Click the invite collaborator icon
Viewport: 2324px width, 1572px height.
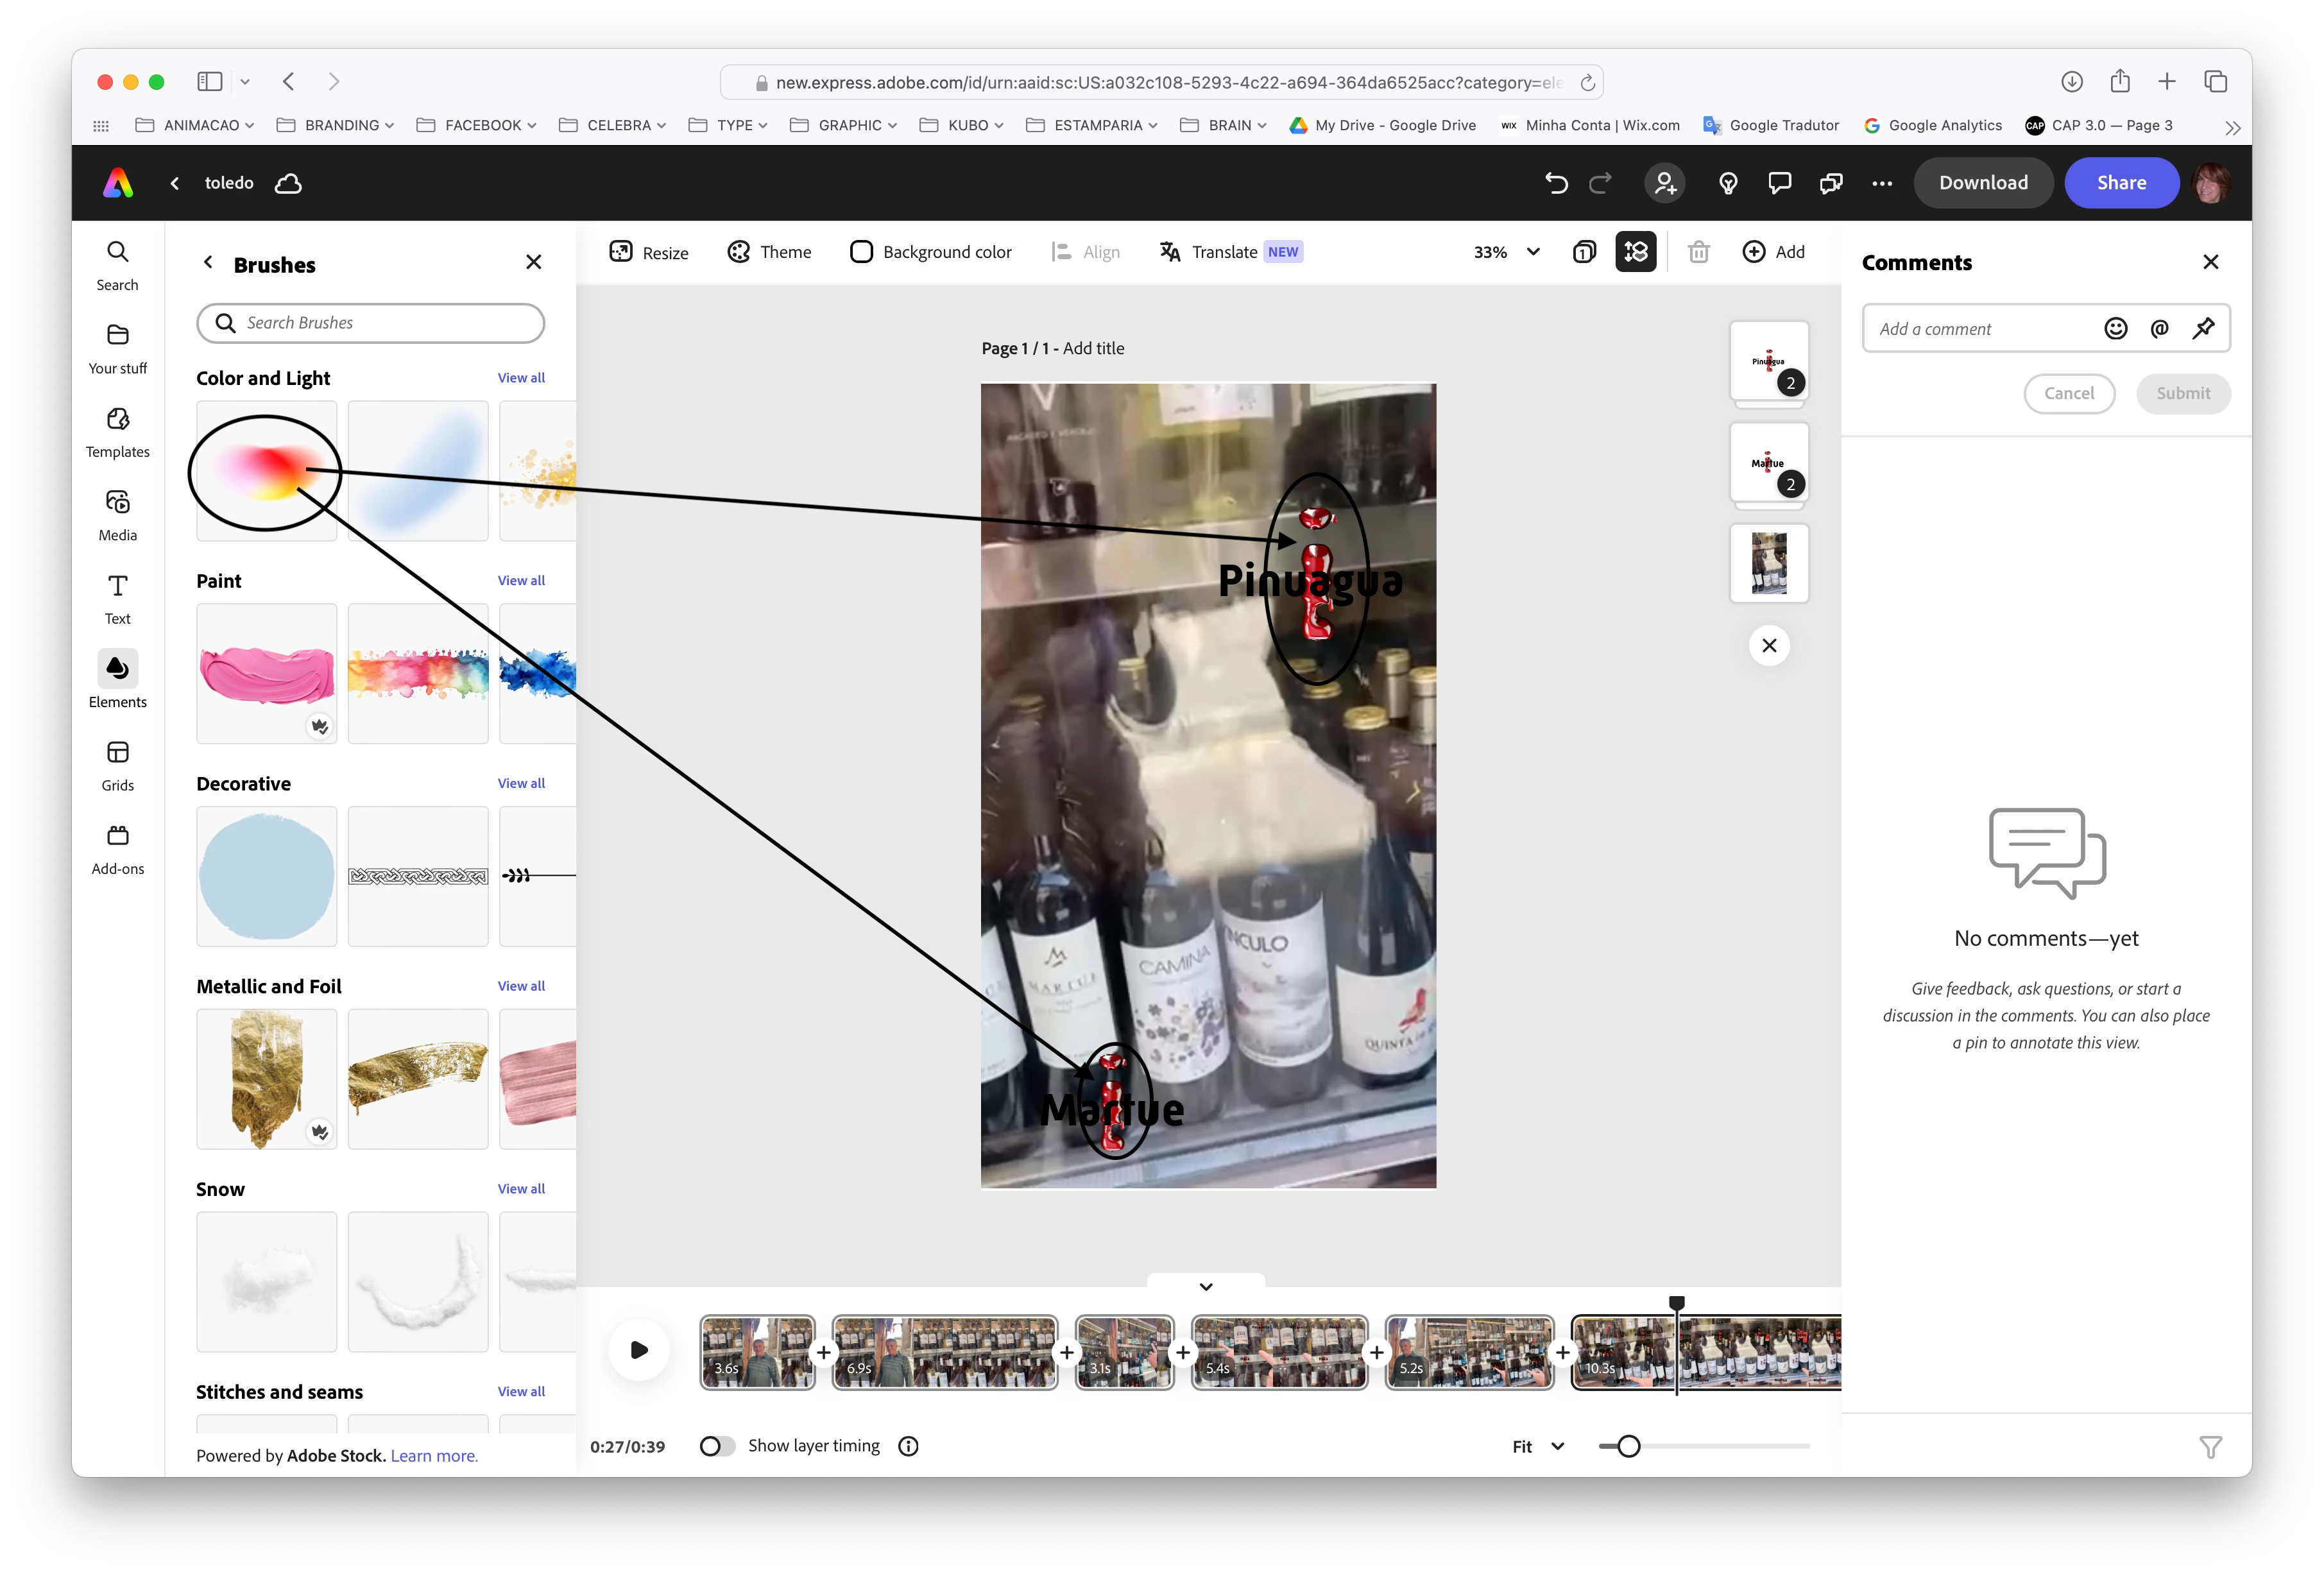pyautogui.click(x=1665, y=183)
